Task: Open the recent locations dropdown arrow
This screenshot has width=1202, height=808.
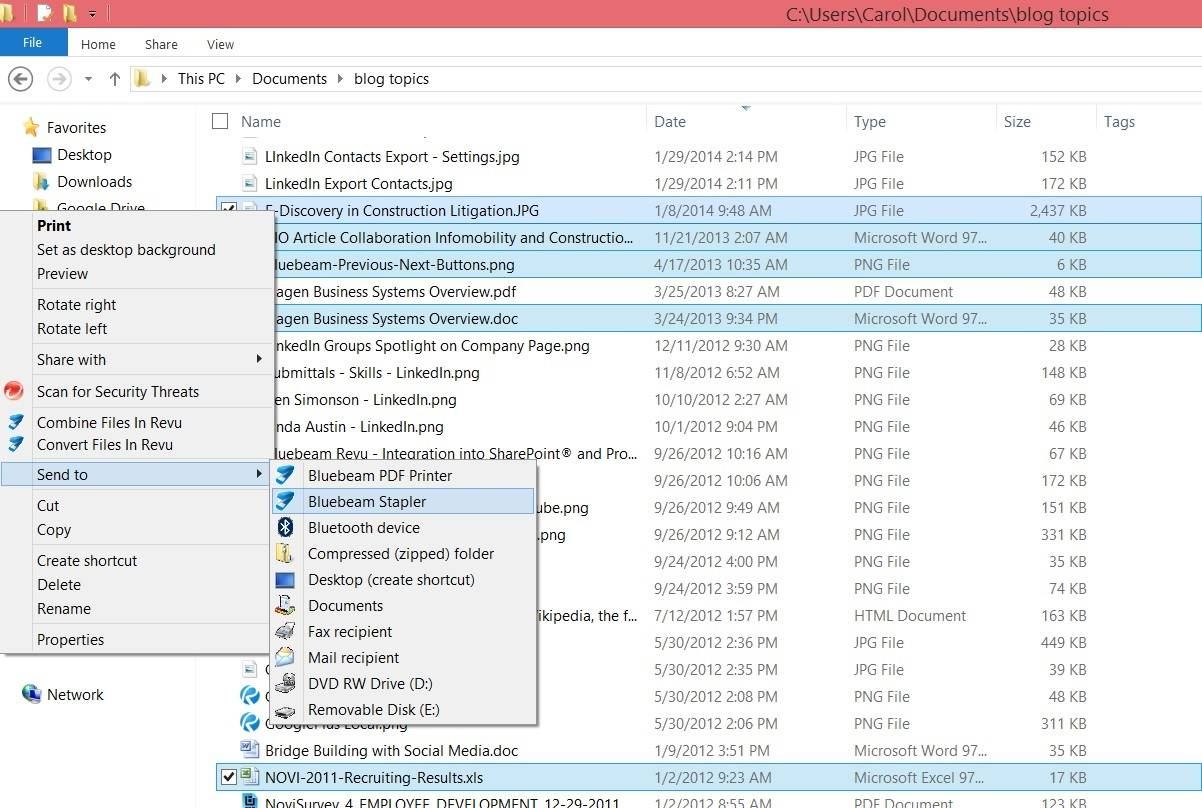Action: tap(87, 78)
